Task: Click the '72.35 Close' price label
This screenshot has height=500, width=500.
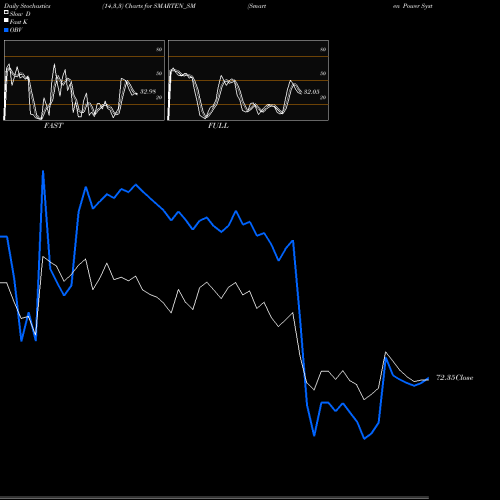Action: click(455, 378)
